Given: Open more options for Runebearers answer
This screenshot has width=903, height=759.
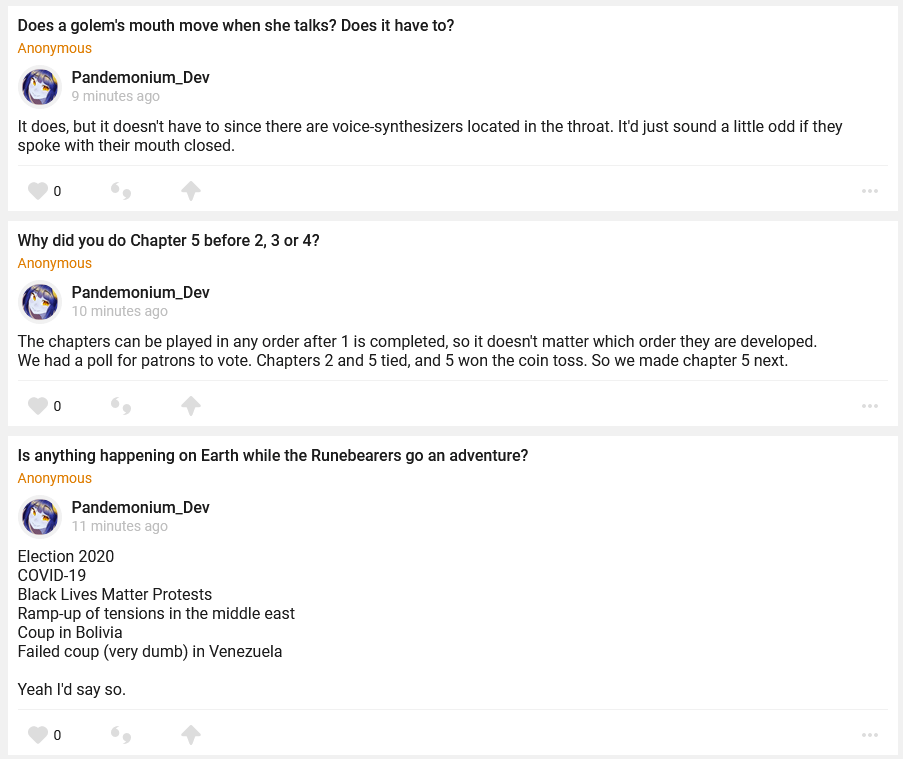Looking at the screenshot, I should (869, 735).
